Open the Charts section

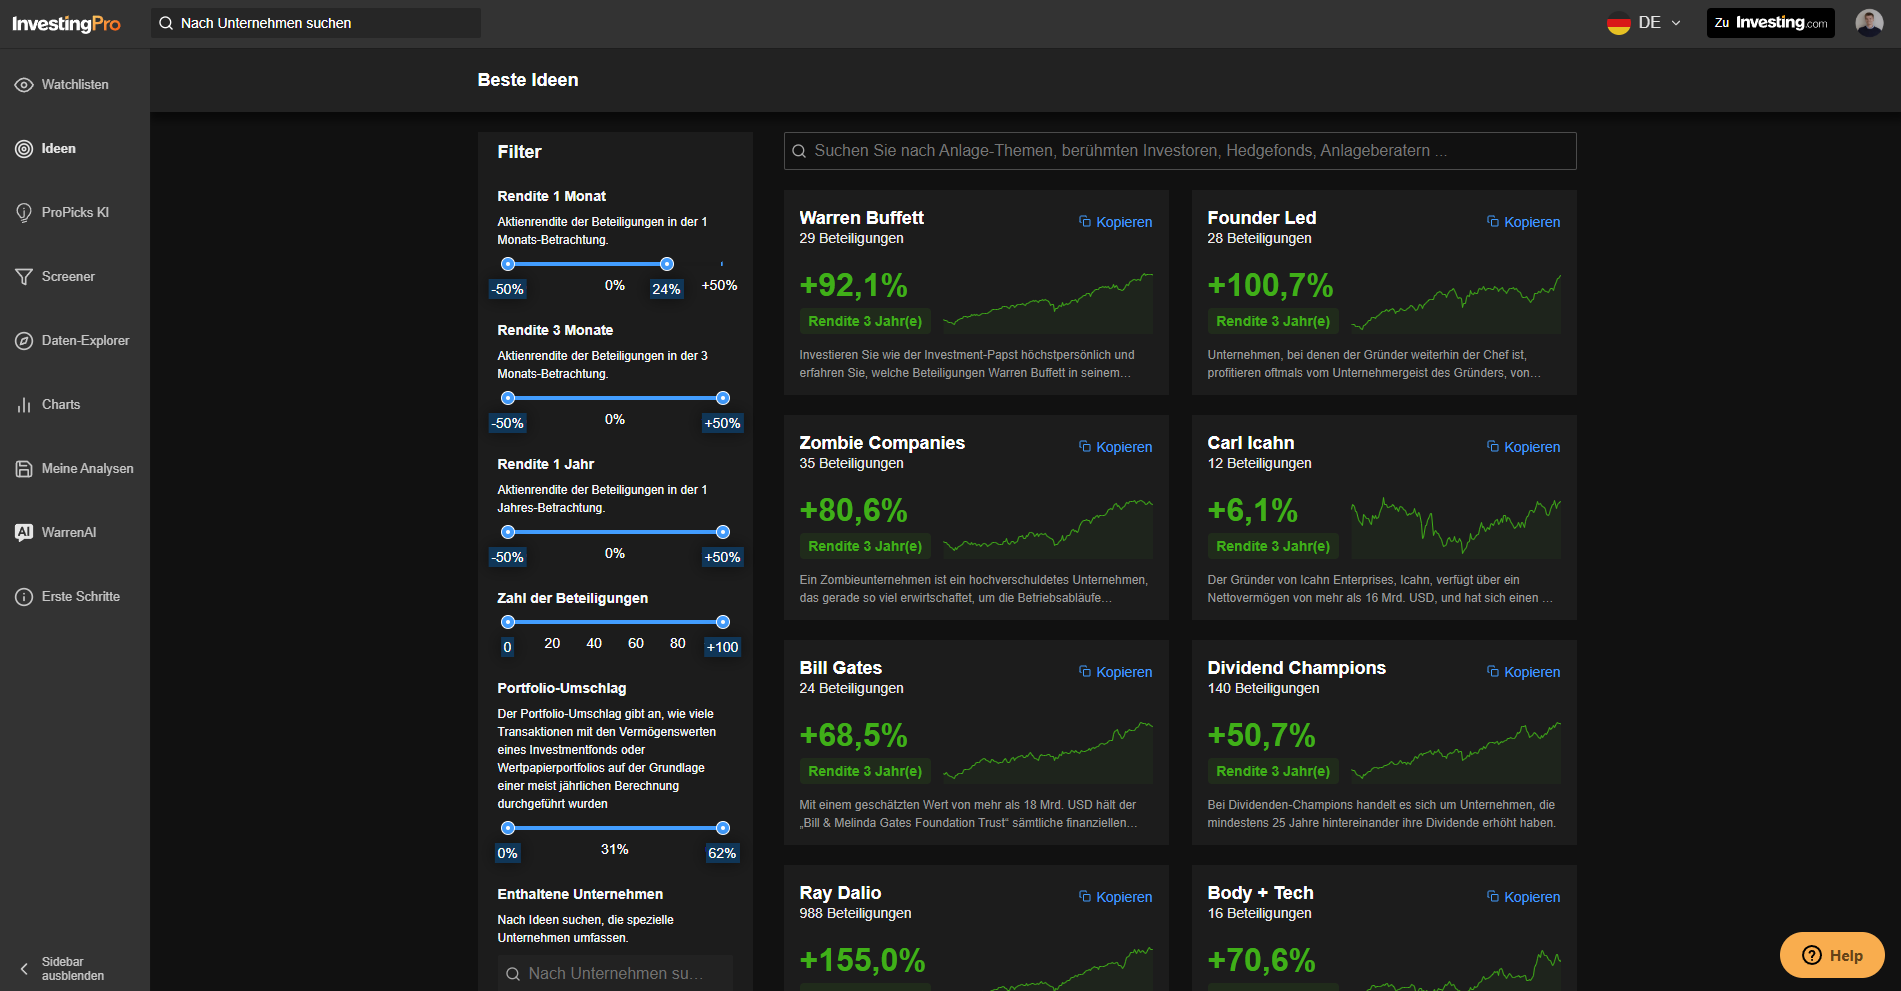[75, 405]
